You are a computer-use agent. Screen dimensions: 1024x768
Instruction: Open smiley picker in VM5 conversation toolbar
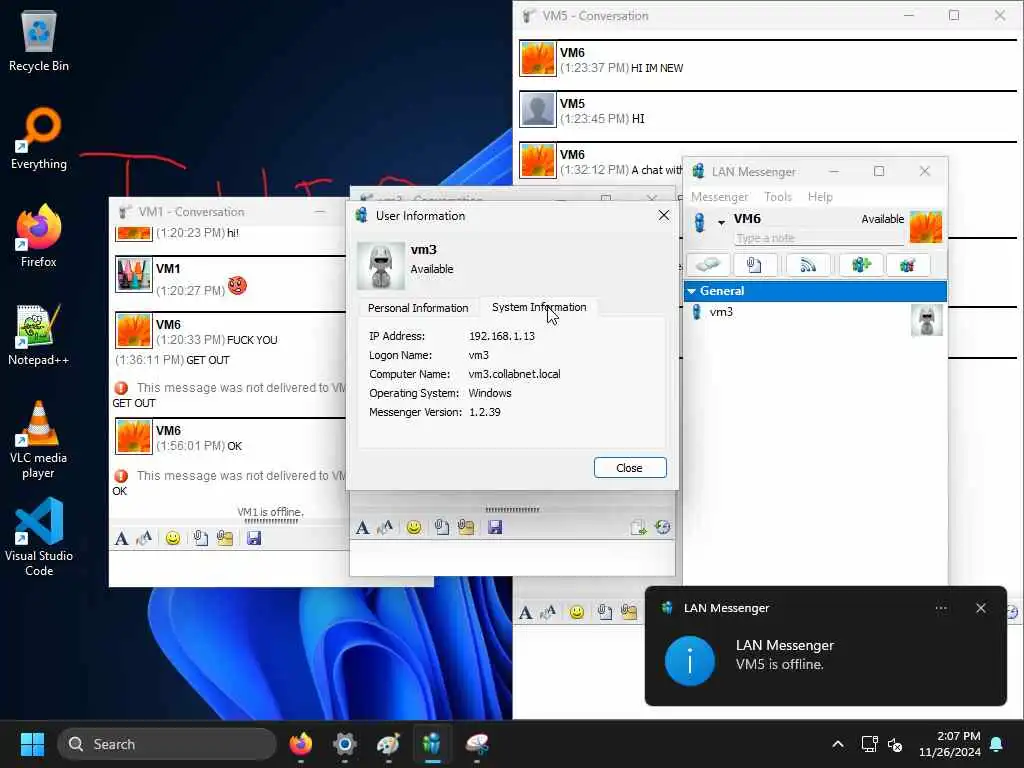tap(577, 613)
